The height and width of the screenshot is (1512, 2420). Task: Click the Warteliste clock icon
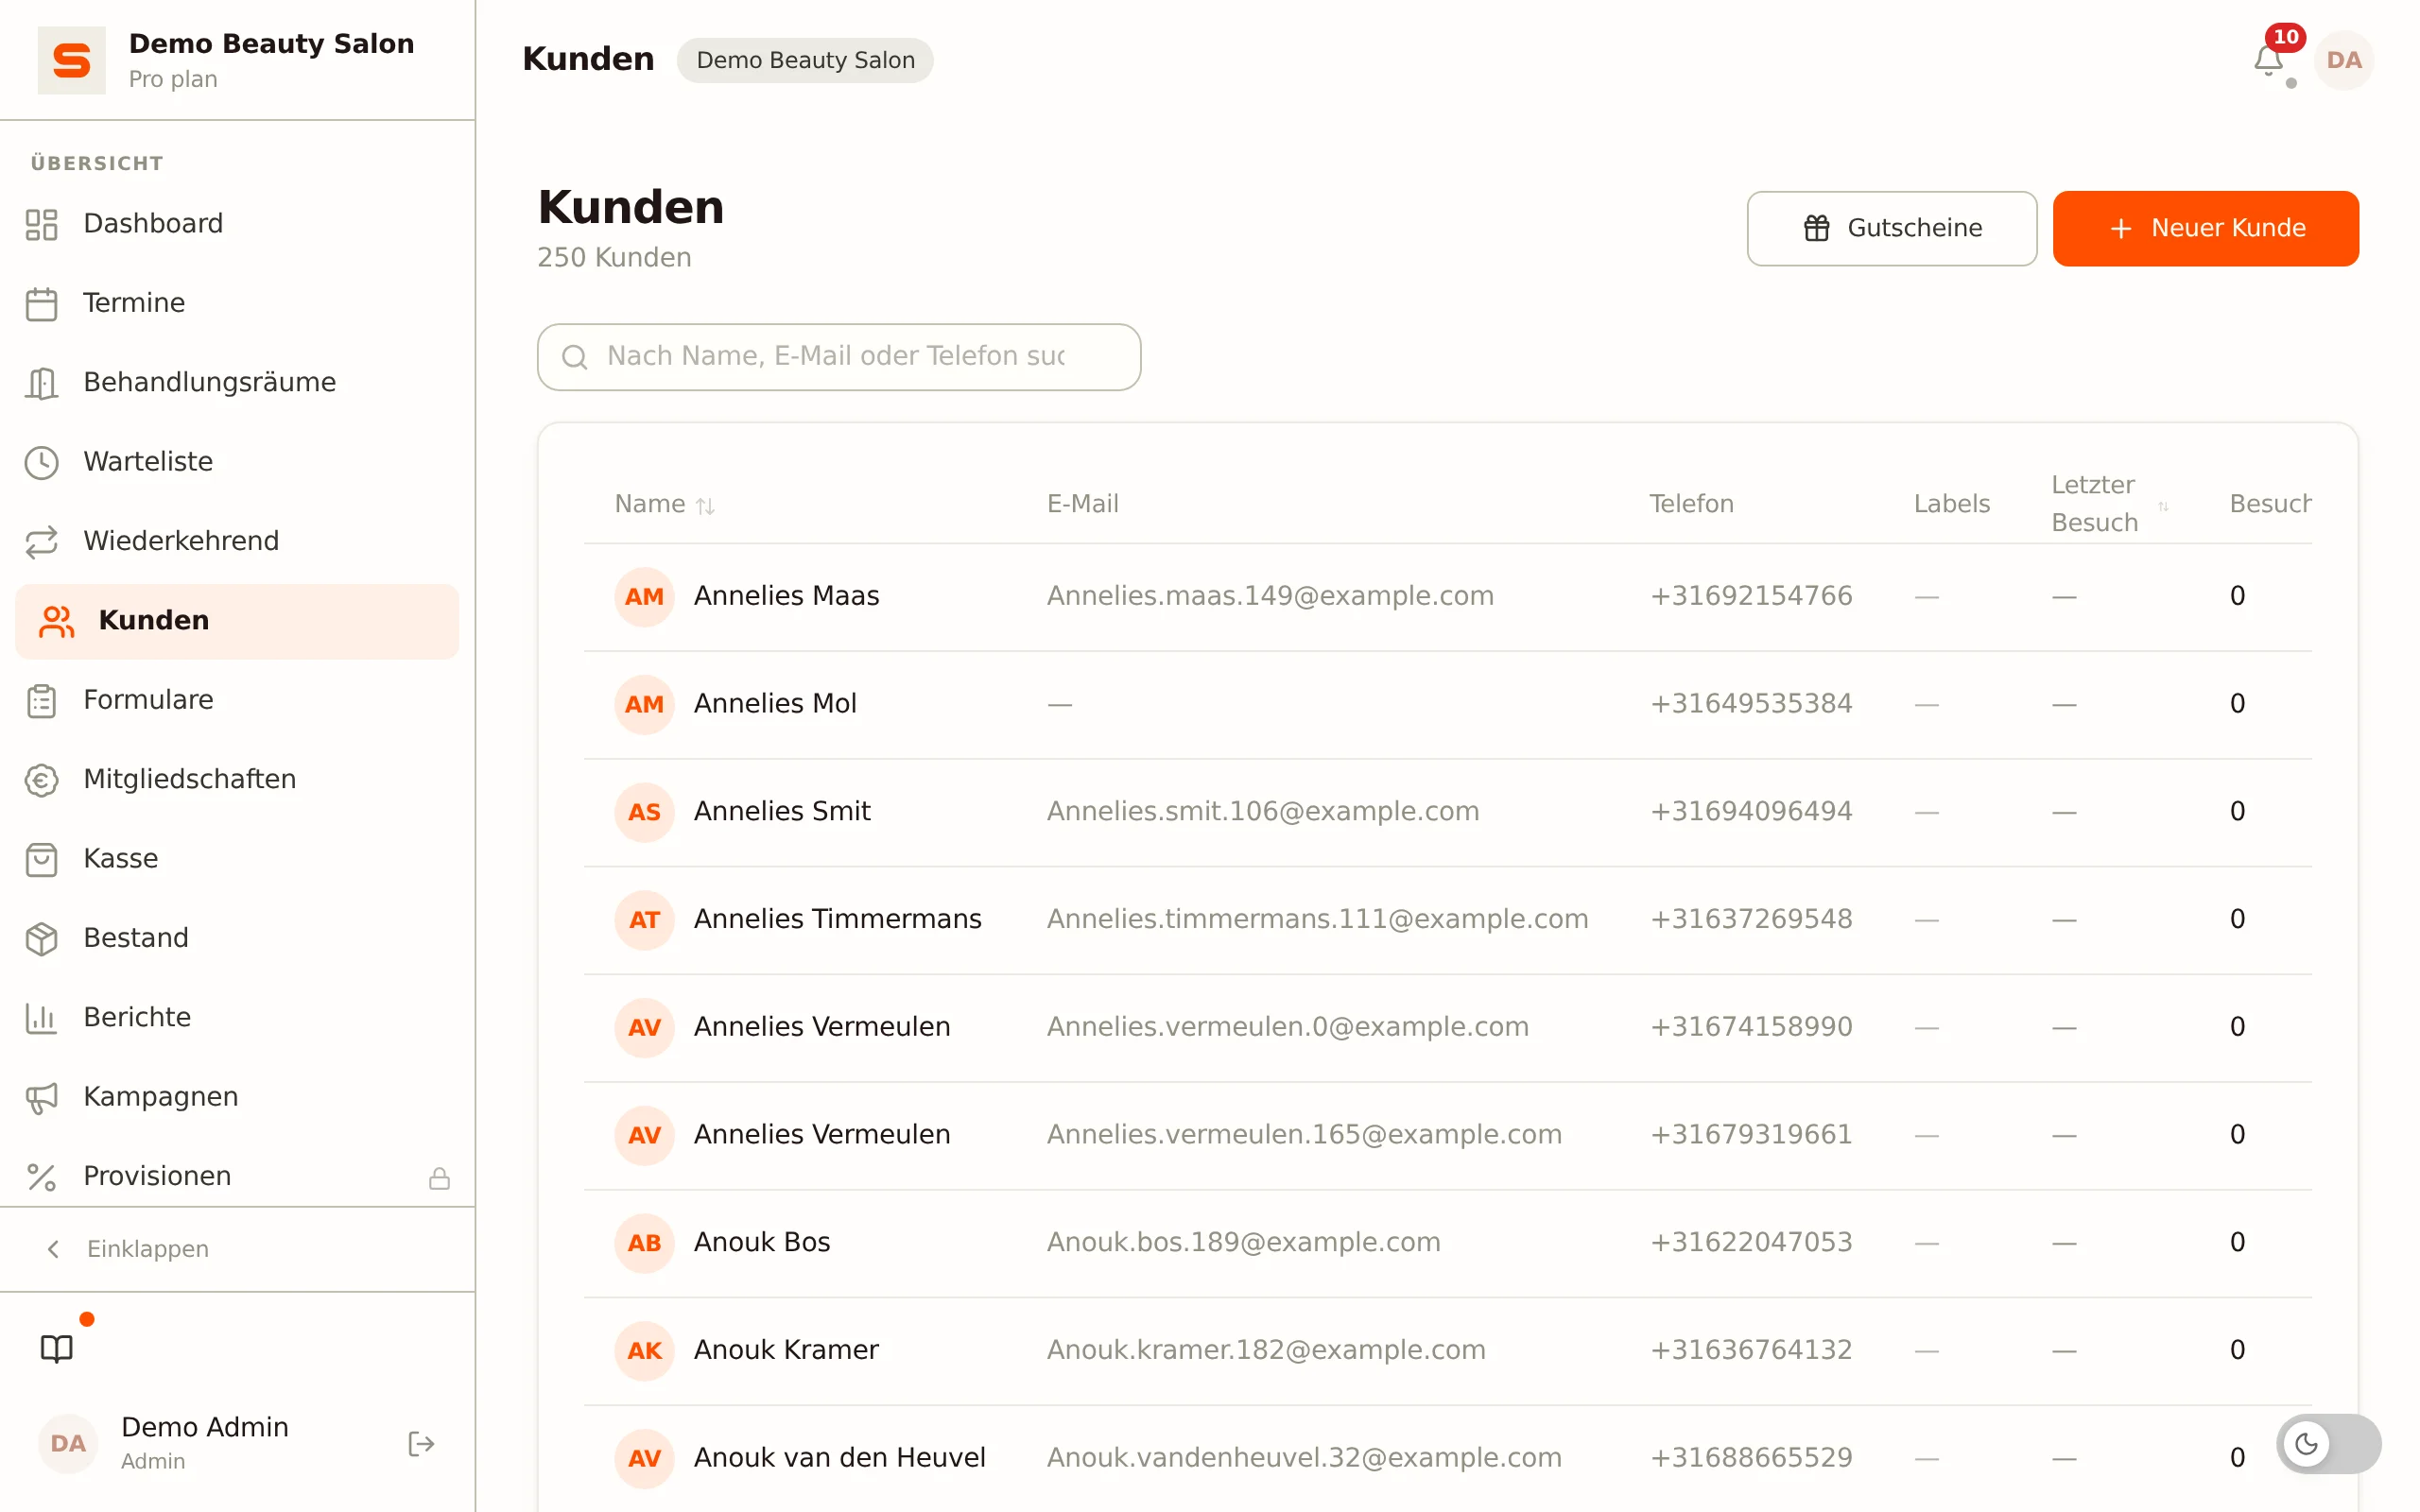point(41,462)
